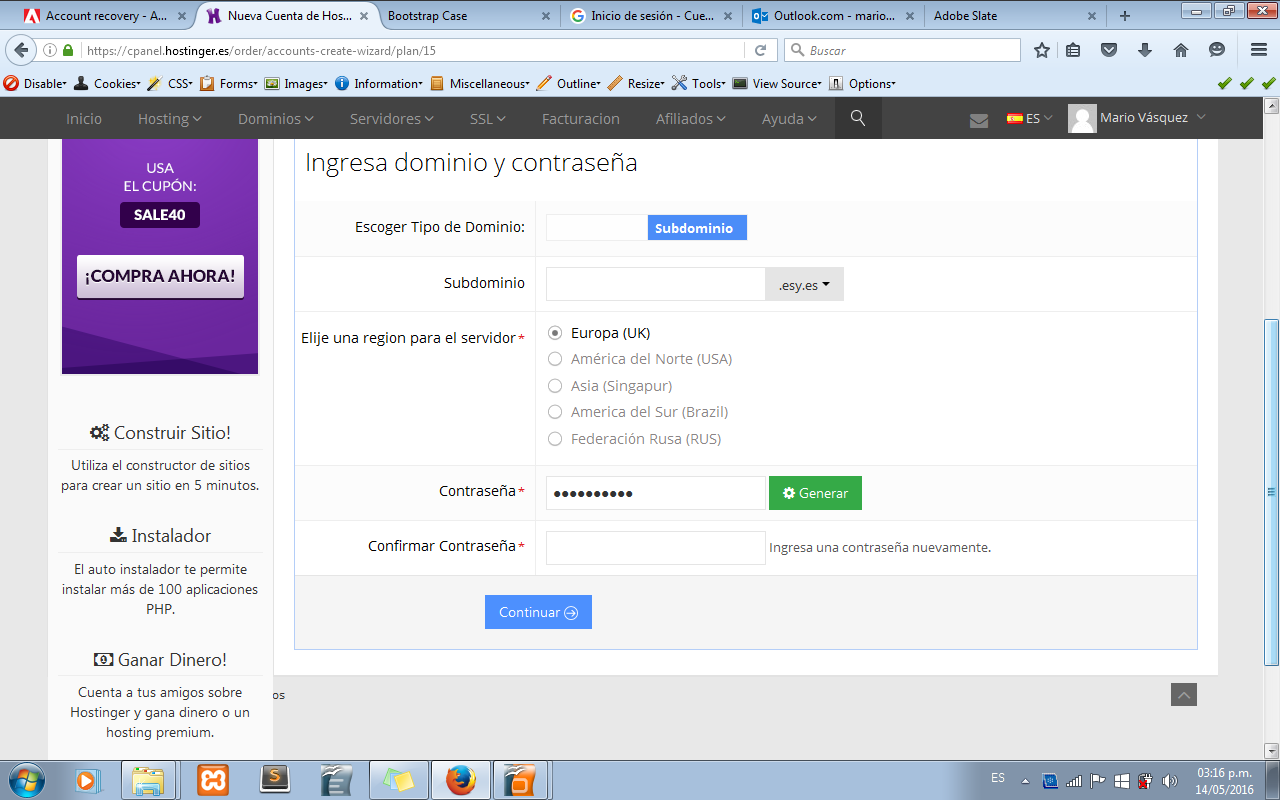Image resolution: width=1280 pixels, height=800 pixels.
Task: Expand the ES language selector
Action: click(1029, 118)
